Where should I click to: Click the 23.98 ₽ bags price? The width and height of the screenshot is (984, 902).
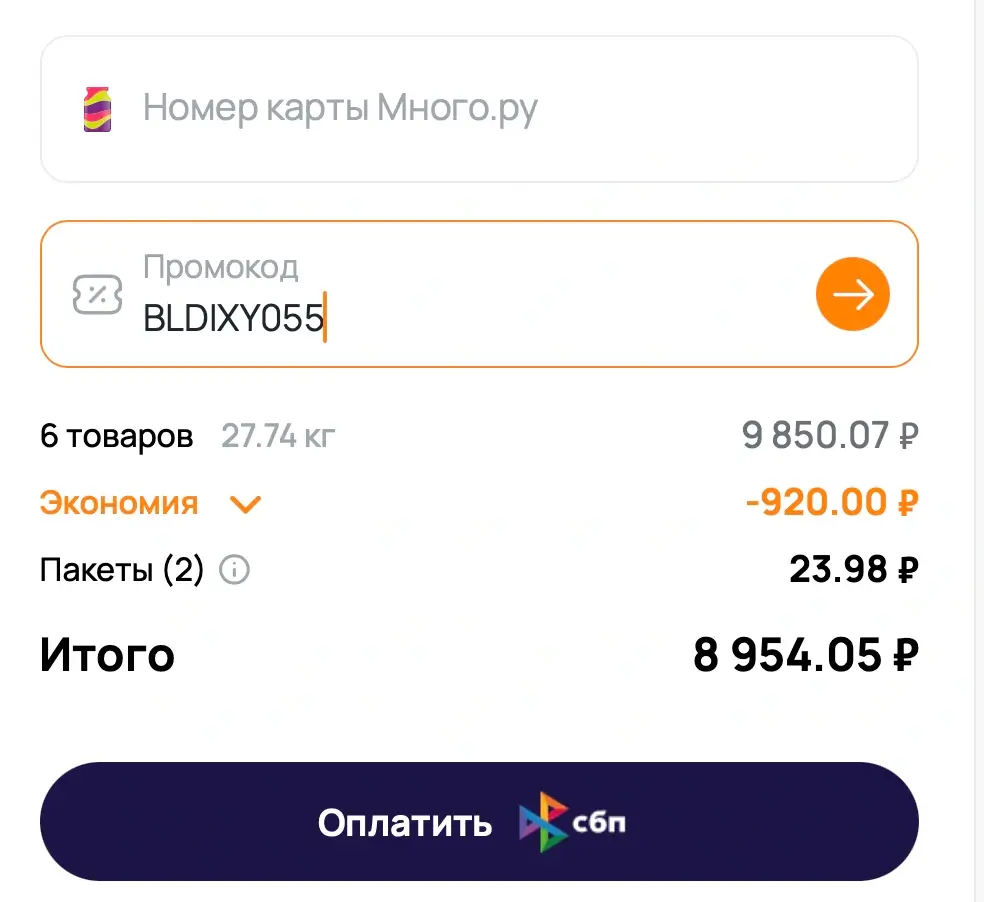click(853, 570)
